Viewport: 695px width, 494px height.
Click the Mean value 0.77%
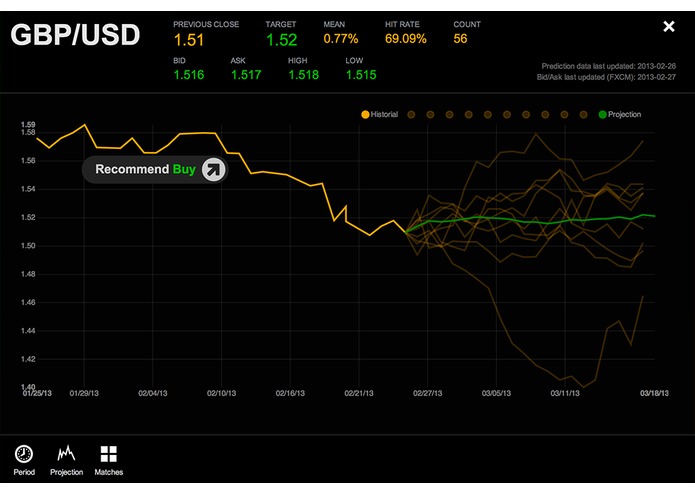341,39
